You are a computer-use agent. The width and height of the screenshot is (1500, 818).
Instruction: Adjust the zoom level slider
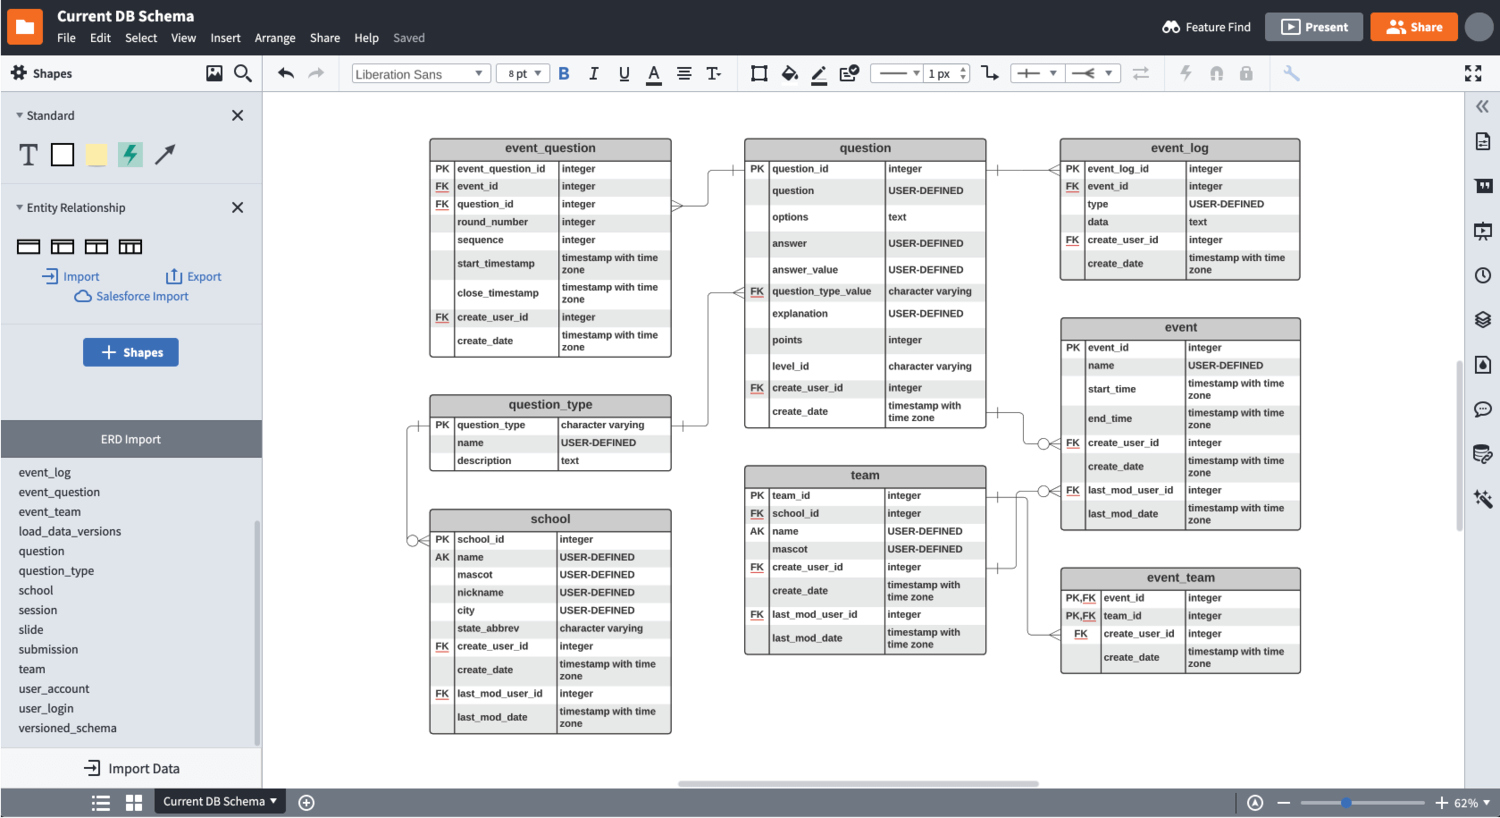coord(1346,803)
